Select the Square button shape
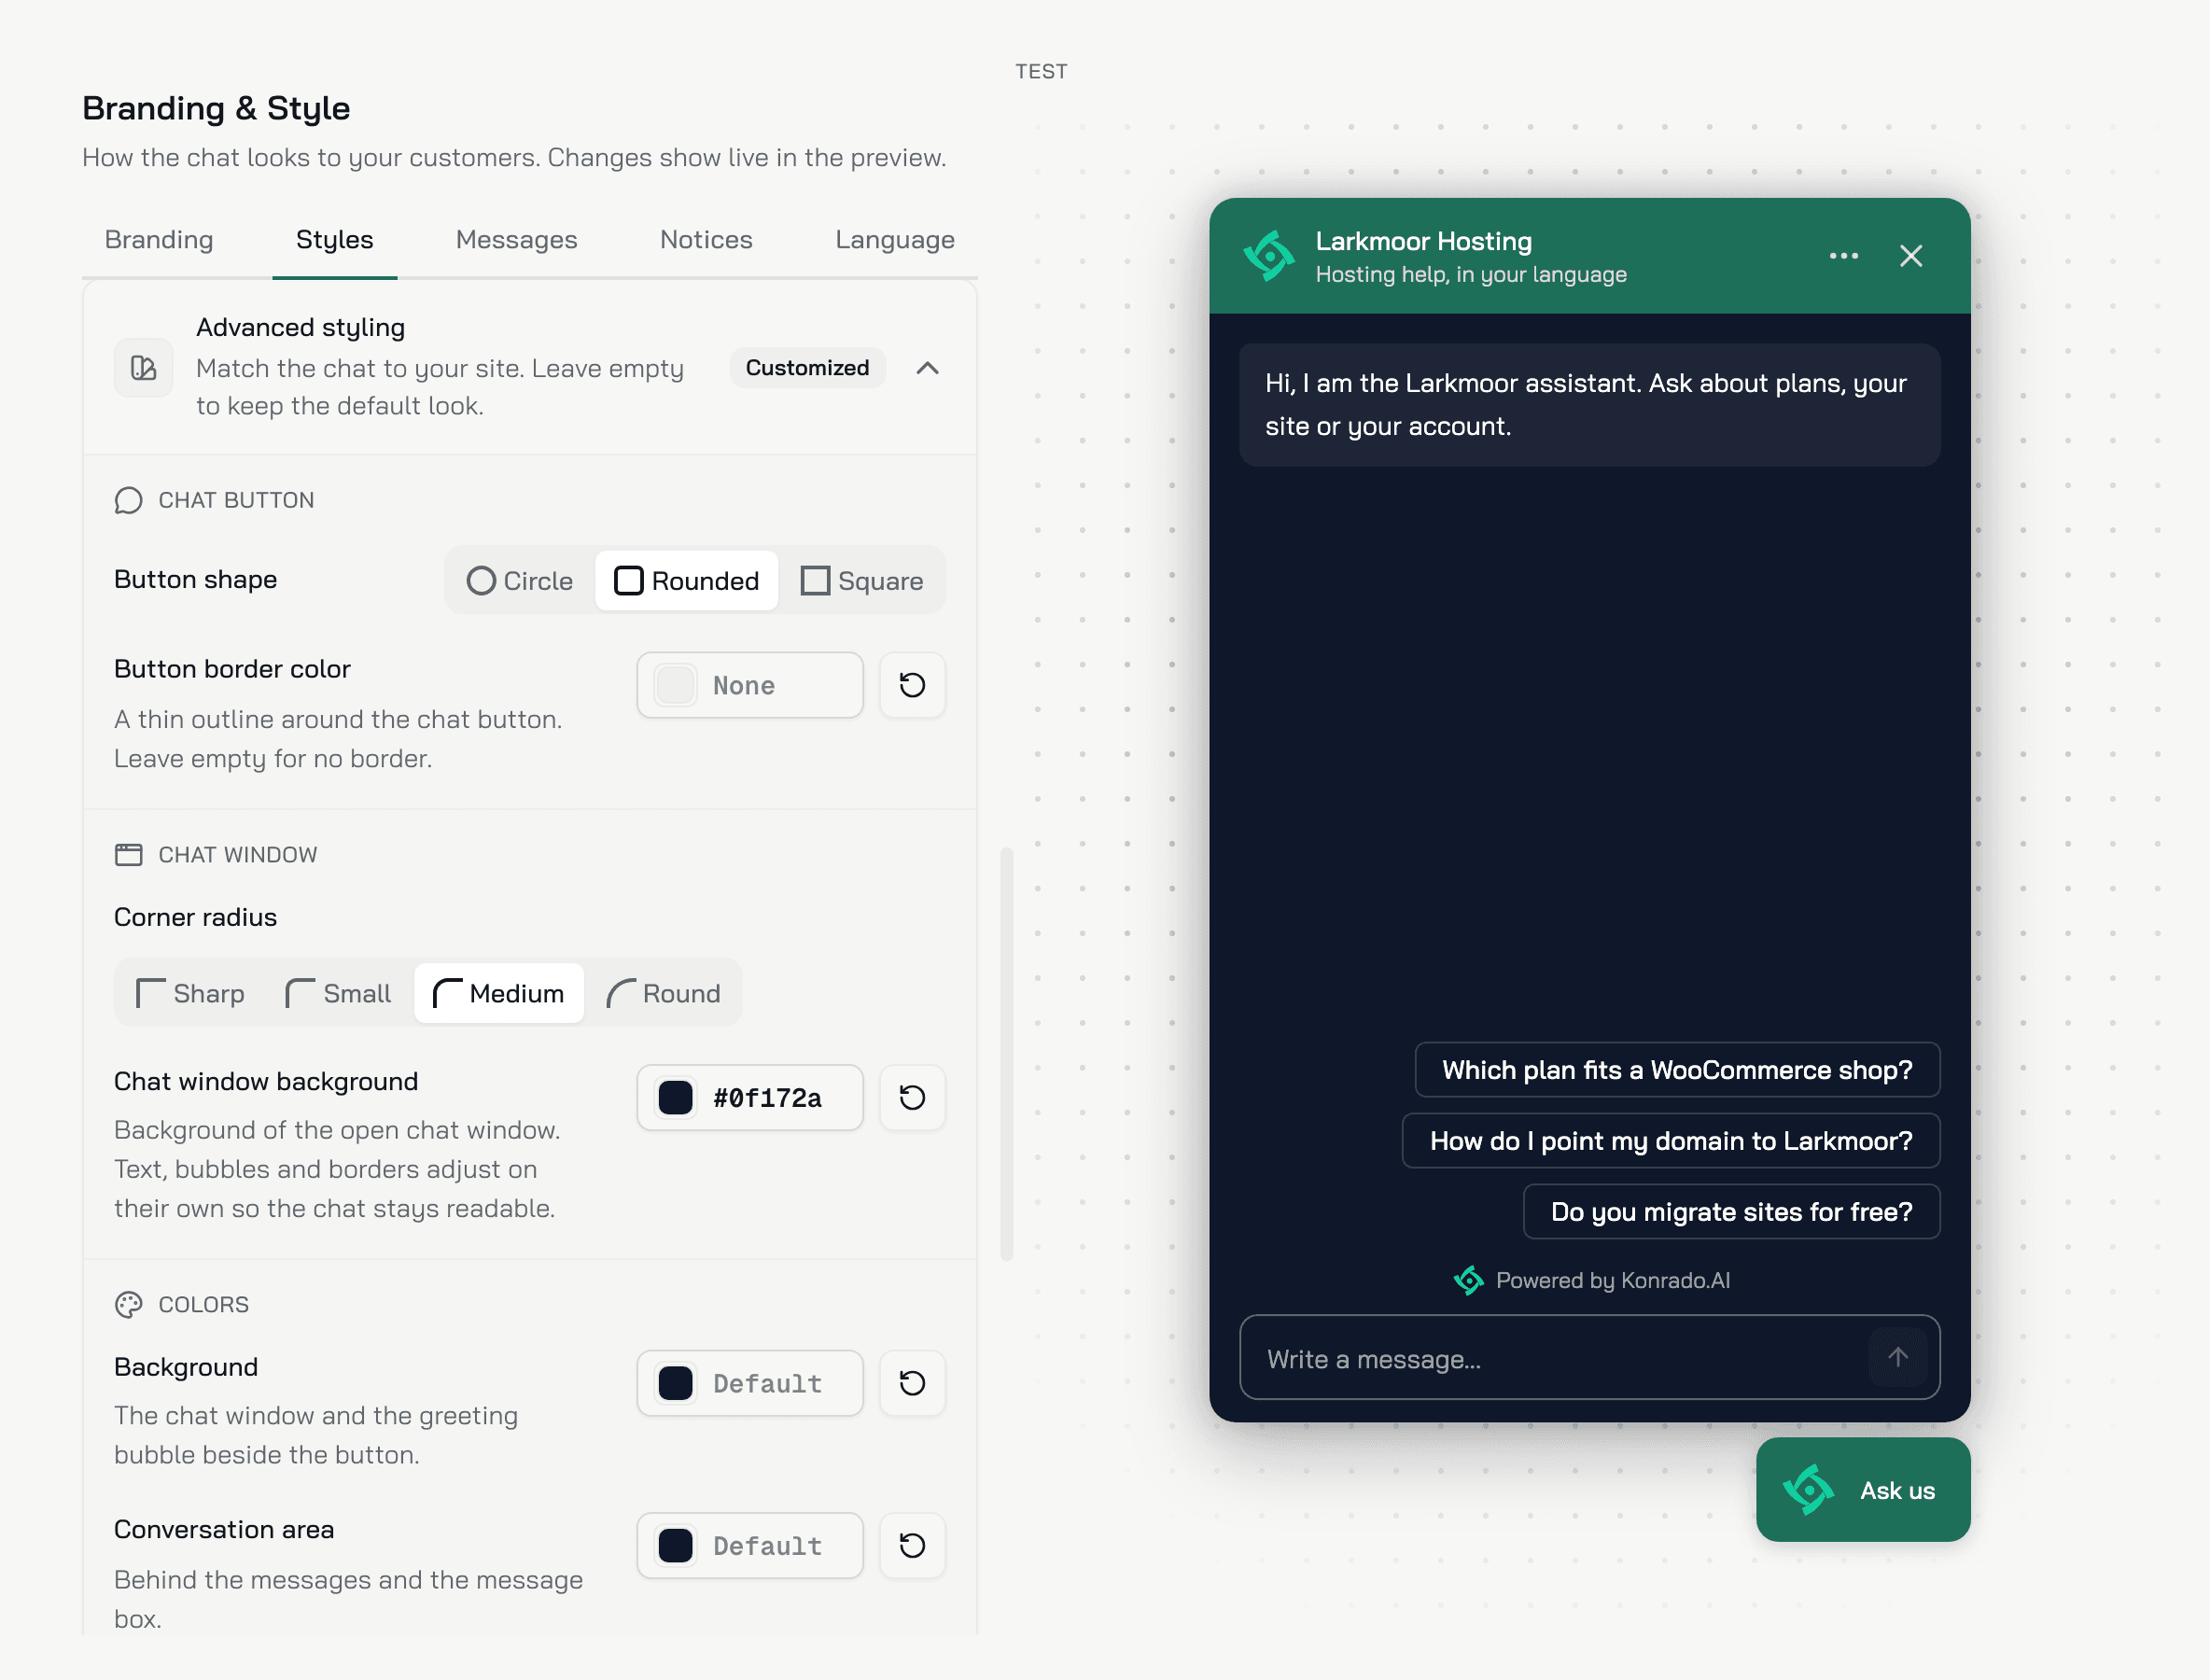Image resolution: width=2210 pixels, height=1680 pixels. click(x=861, y=580)
